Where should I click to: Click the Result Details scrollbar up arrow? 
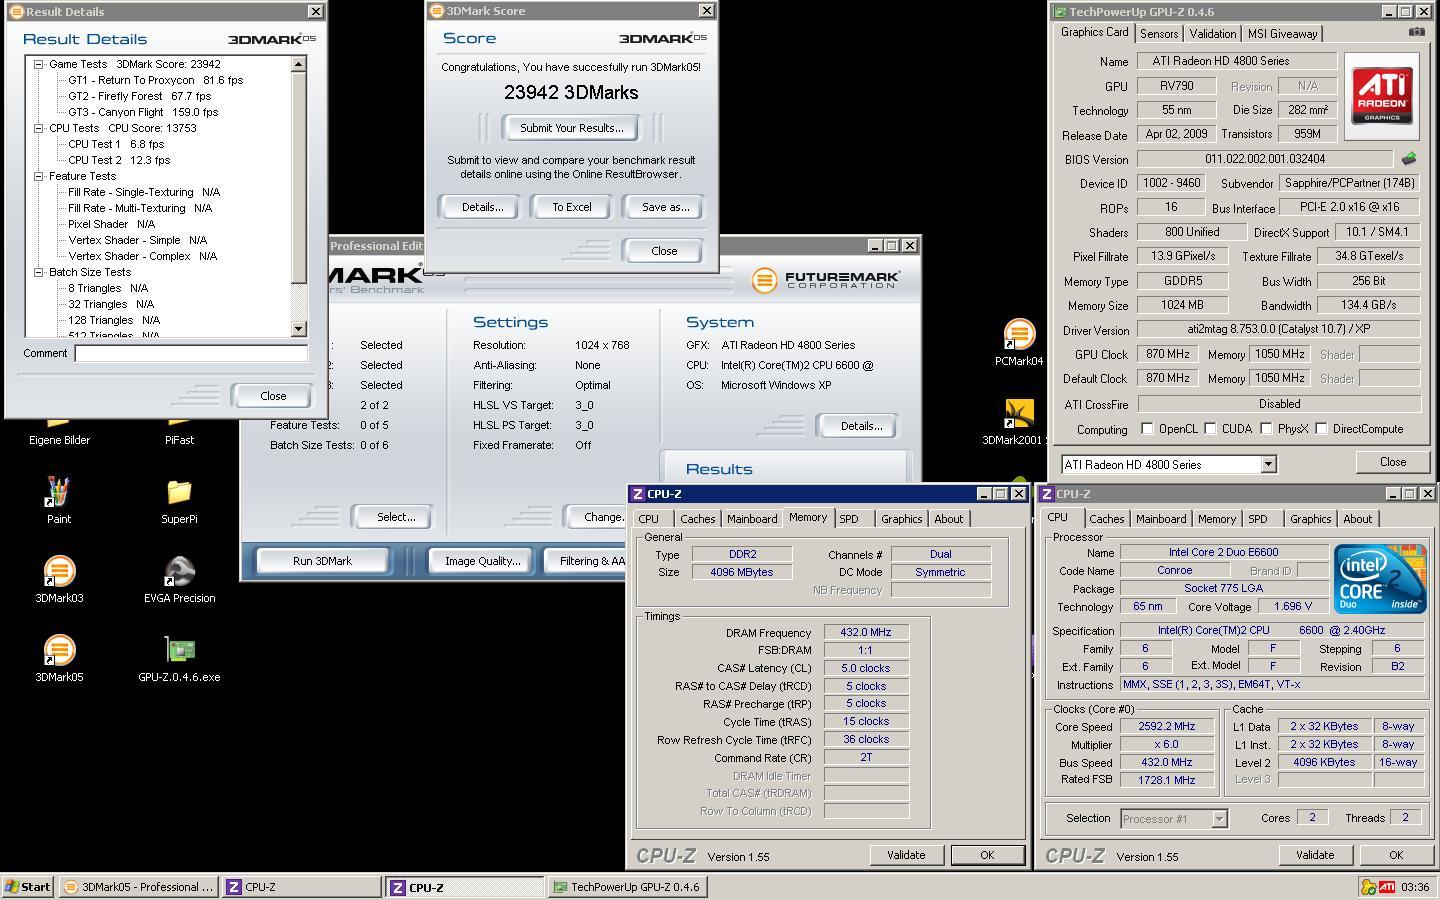[298, 64]
